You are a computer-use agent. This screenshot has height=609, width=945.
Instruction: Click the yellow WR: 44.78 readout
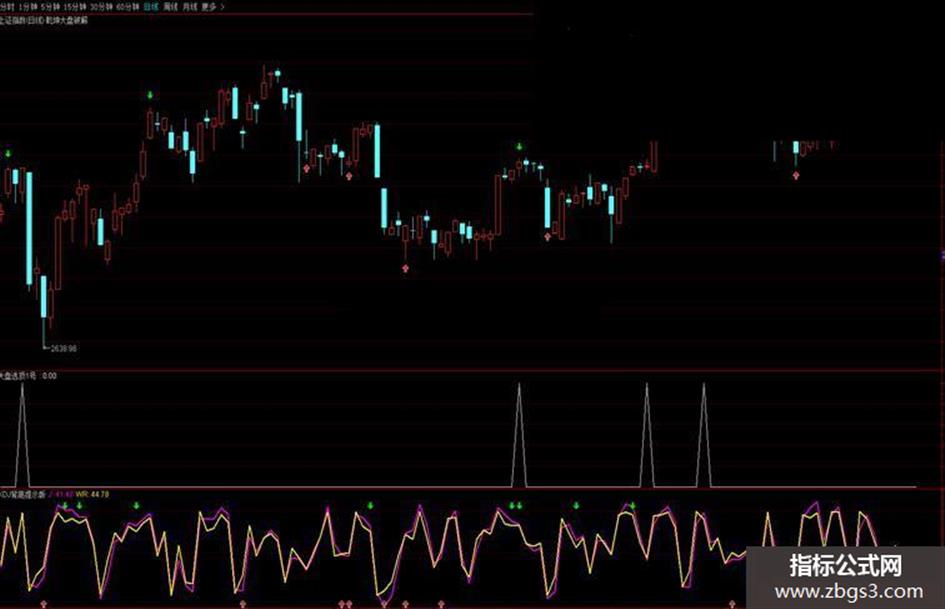pyautogui.click(x=92, y=494)
